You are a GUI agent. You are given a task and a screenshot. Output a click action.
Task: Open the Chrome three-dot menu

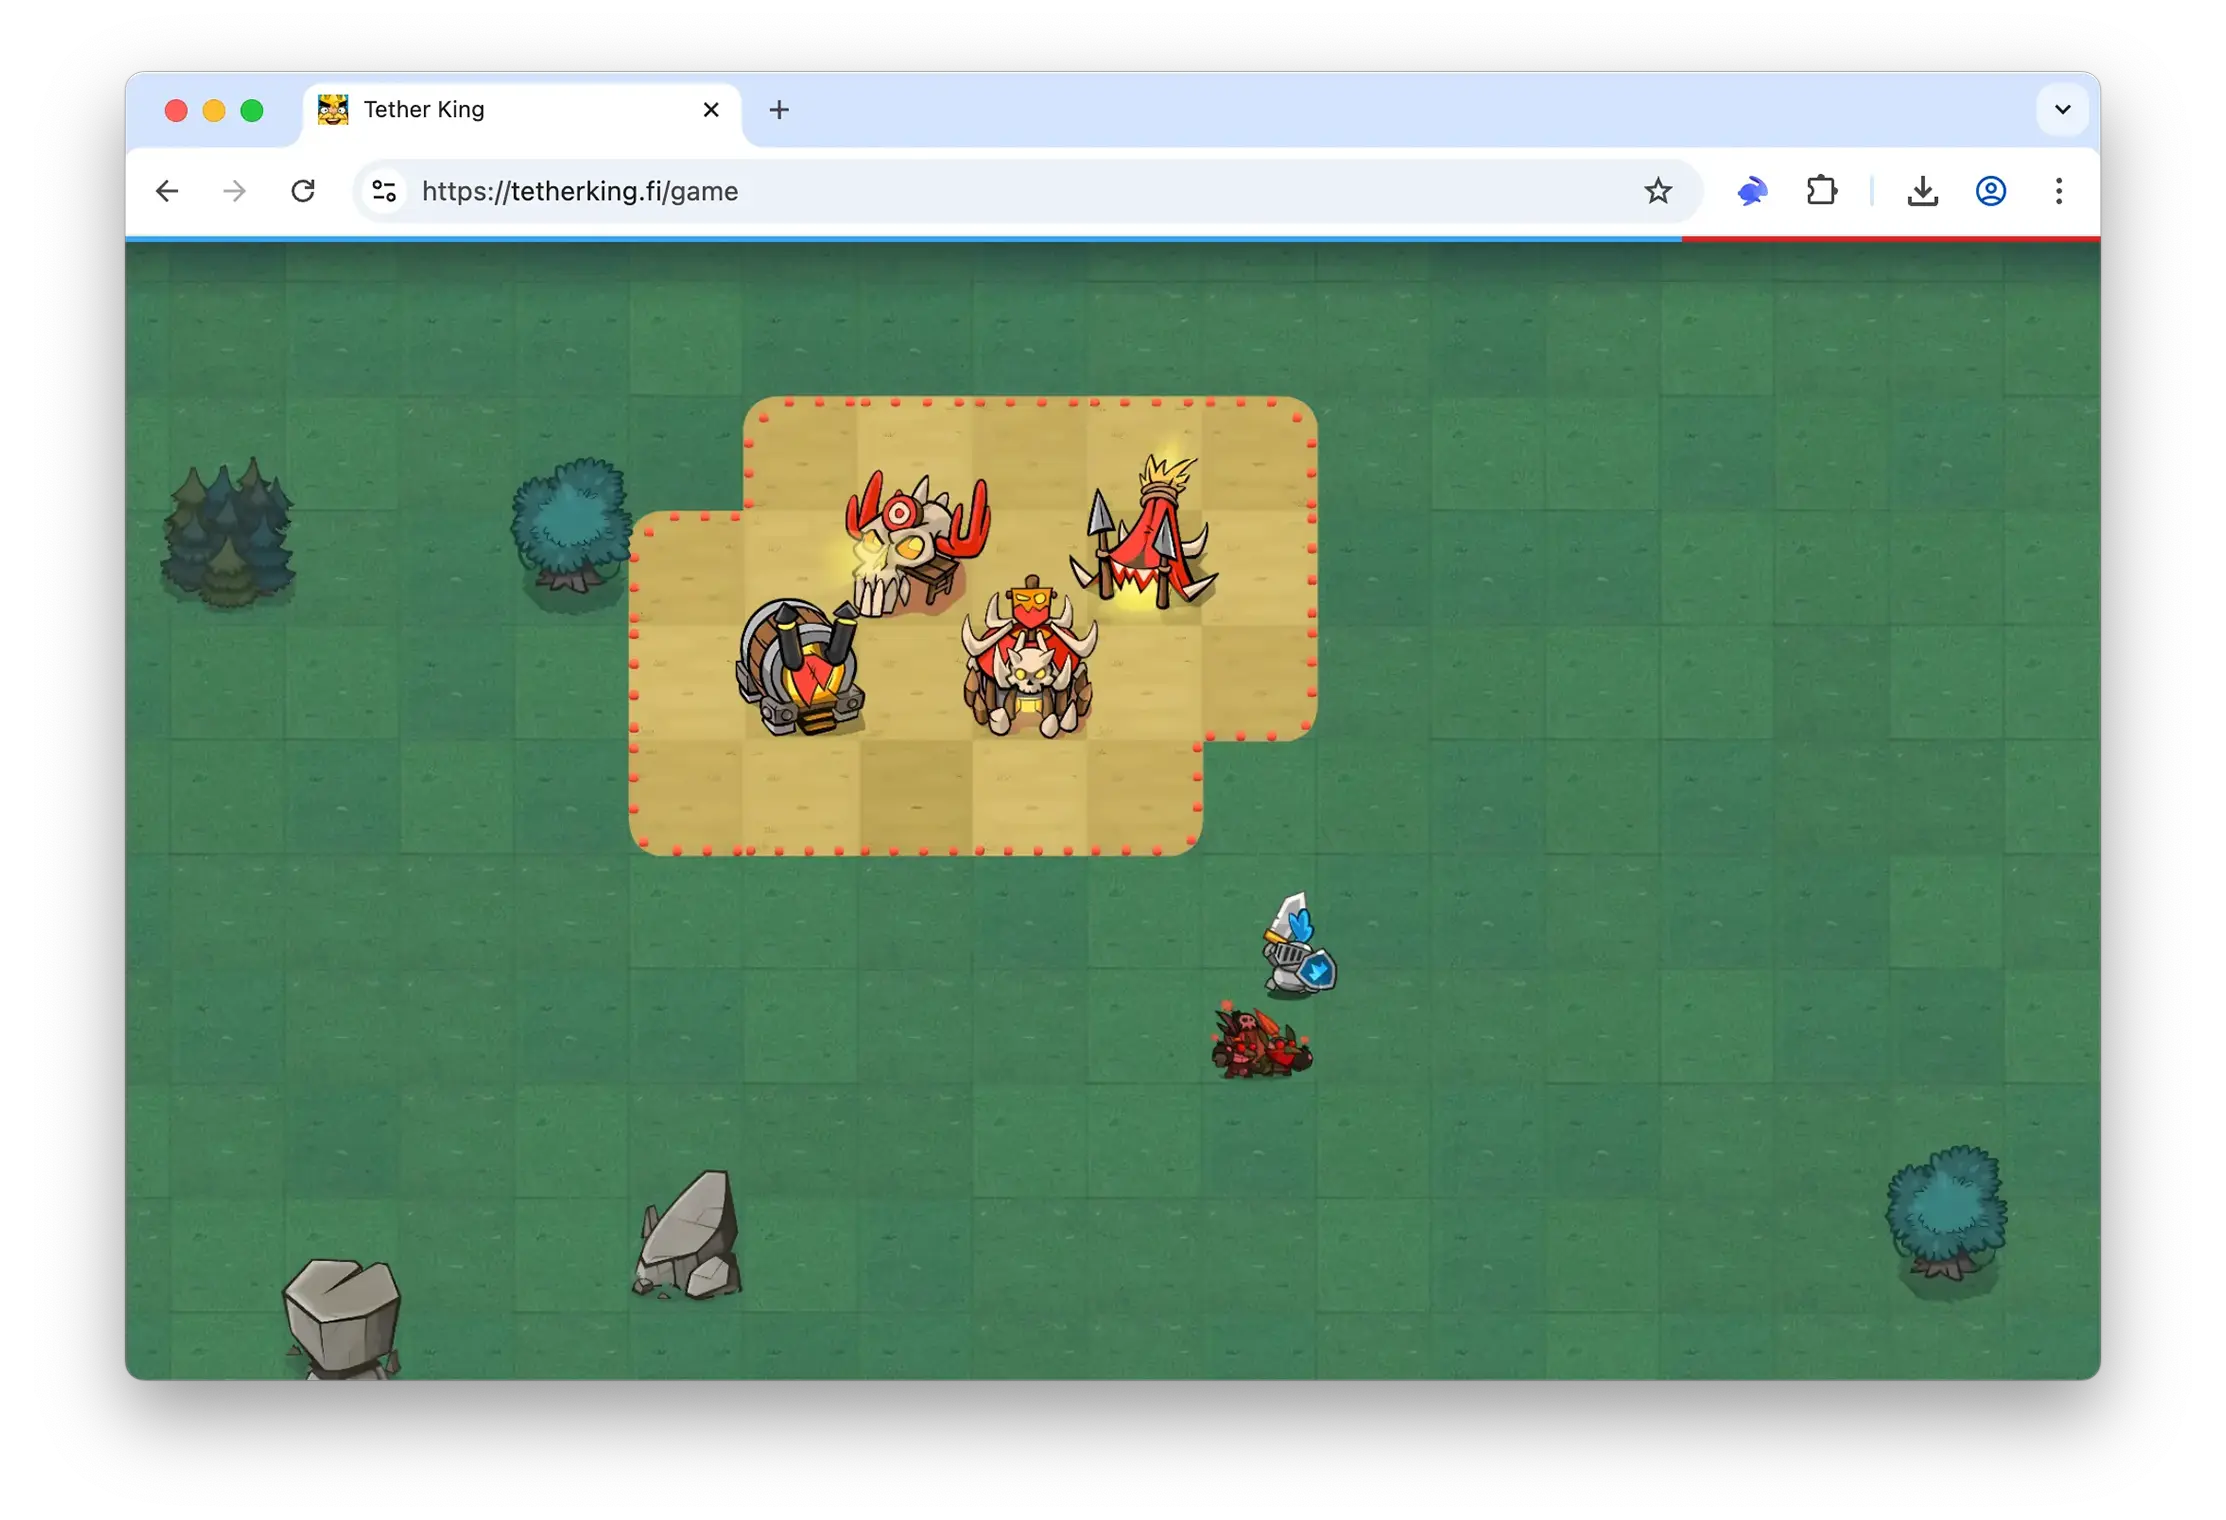click(x=2058, y=191)
